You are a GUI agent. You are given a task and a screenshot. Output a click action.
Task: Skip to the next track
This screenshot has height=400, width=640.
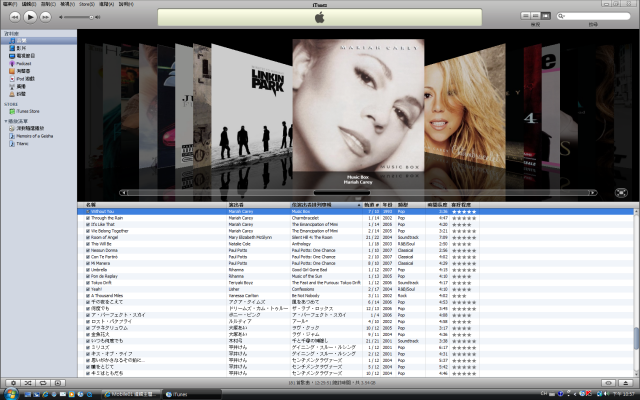[x=45, y=17]
